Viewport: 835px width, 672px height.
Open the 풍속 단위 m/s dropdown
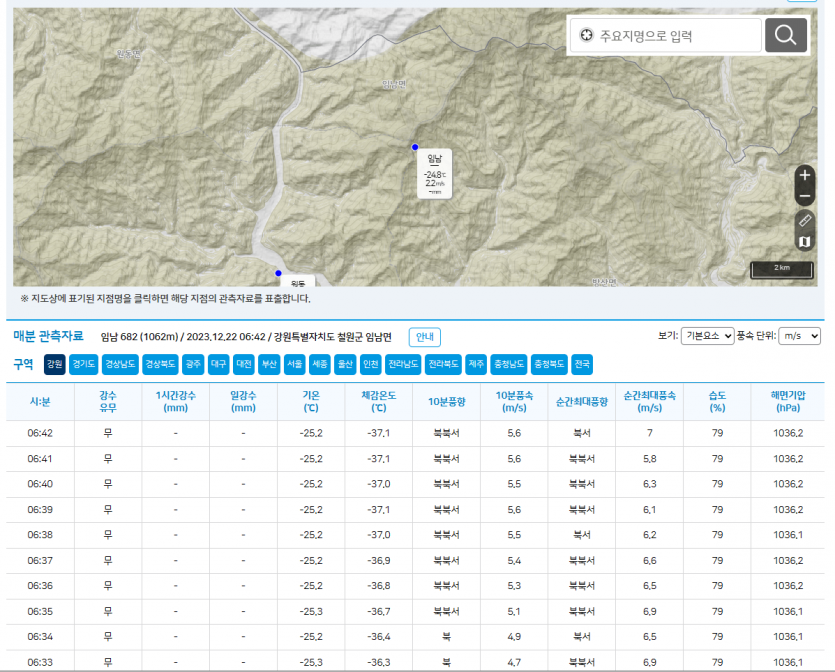coord(798,336)
